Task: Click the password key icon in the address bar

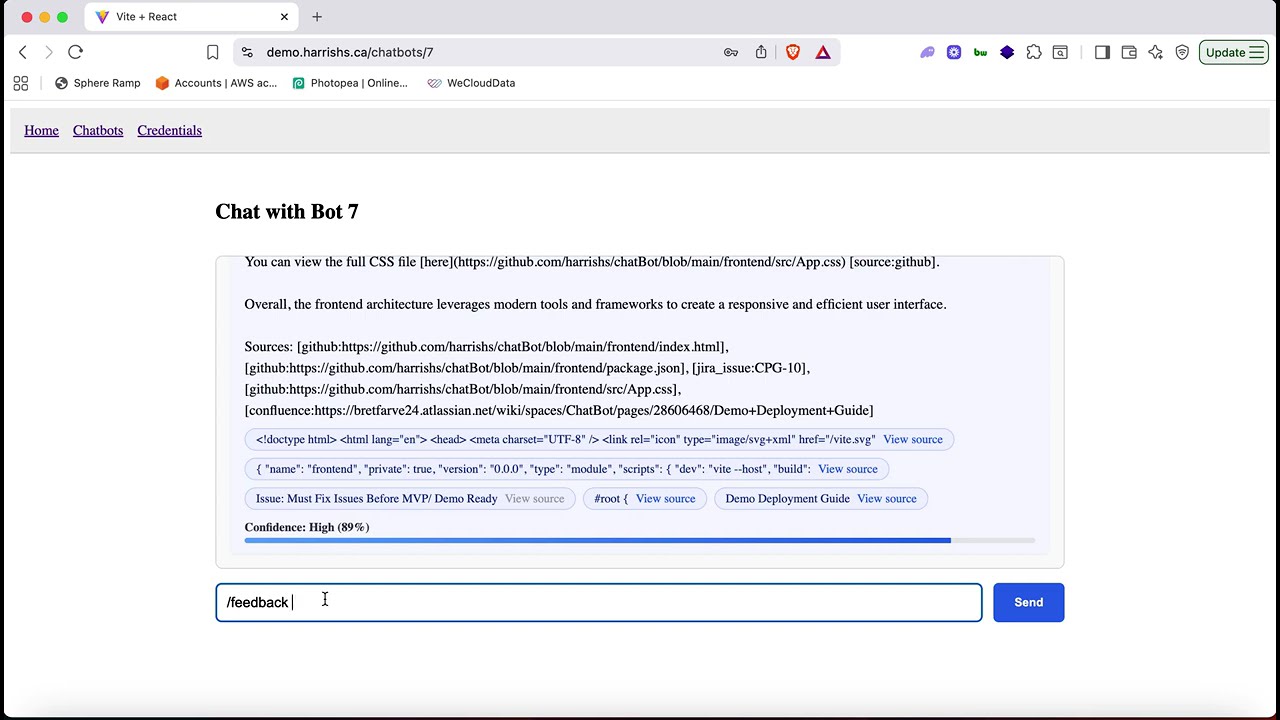Action: coord(731,52)
